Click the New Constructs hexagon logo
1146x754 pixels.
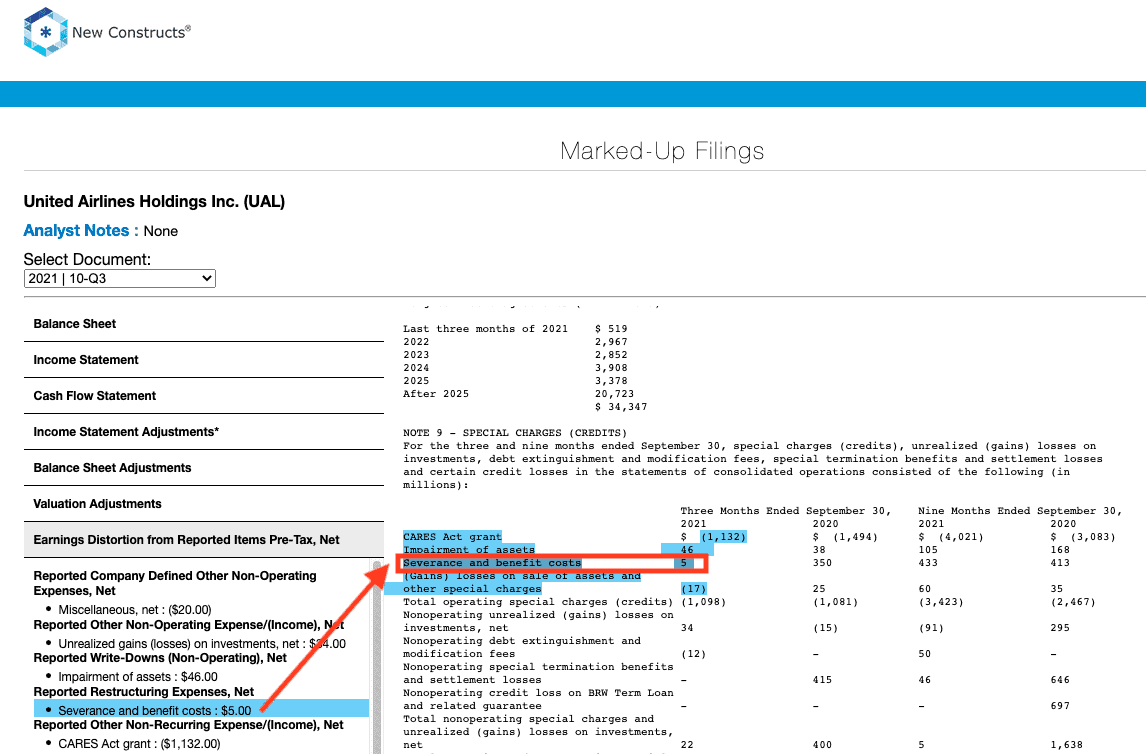[45, 32]
